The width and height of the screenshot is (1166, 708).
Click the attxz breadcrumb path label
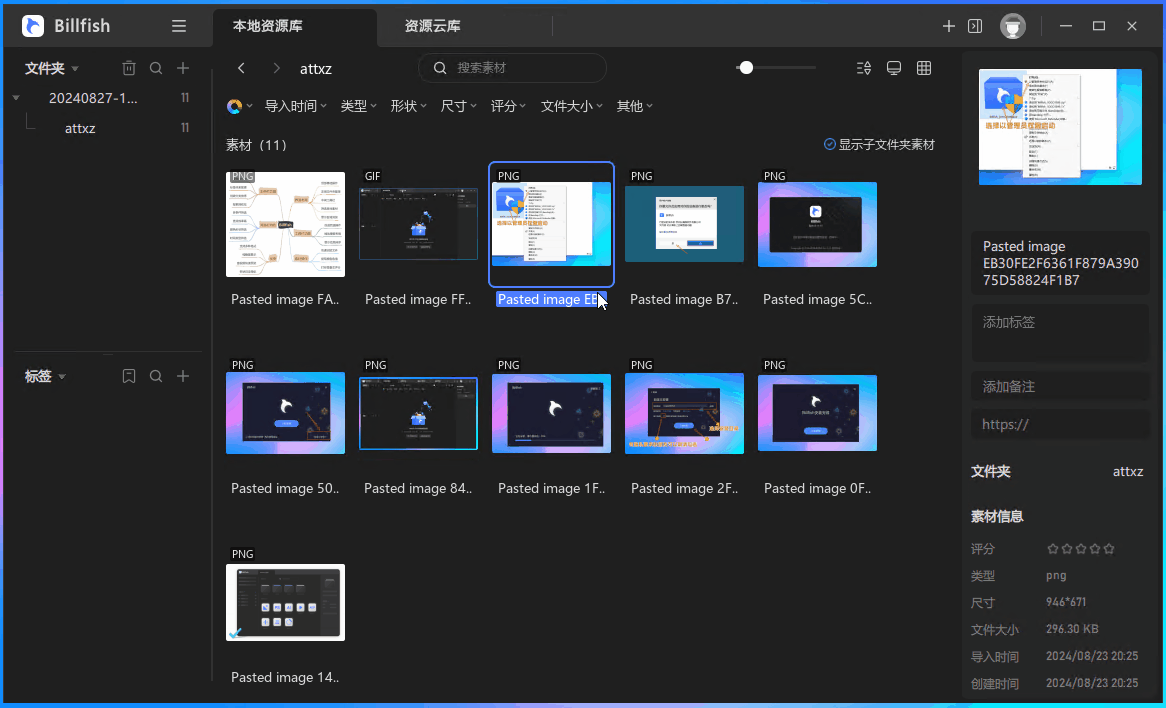click(x=316, y=68)
